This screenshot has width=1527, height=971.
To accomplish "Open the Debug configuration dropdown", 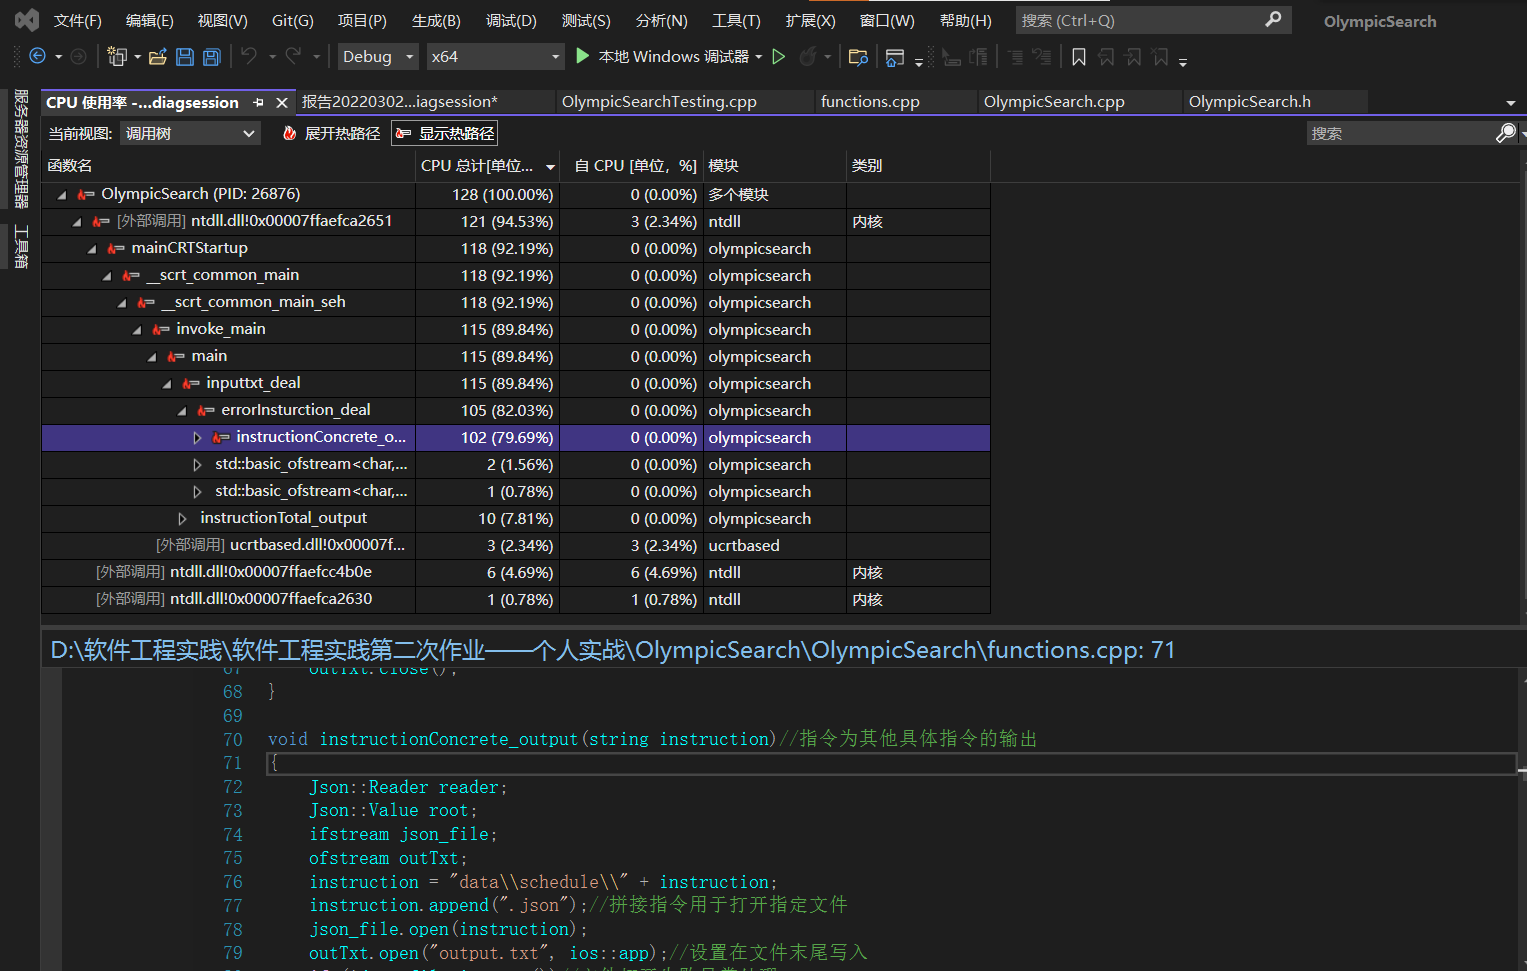I will click(x=378, y=57).
